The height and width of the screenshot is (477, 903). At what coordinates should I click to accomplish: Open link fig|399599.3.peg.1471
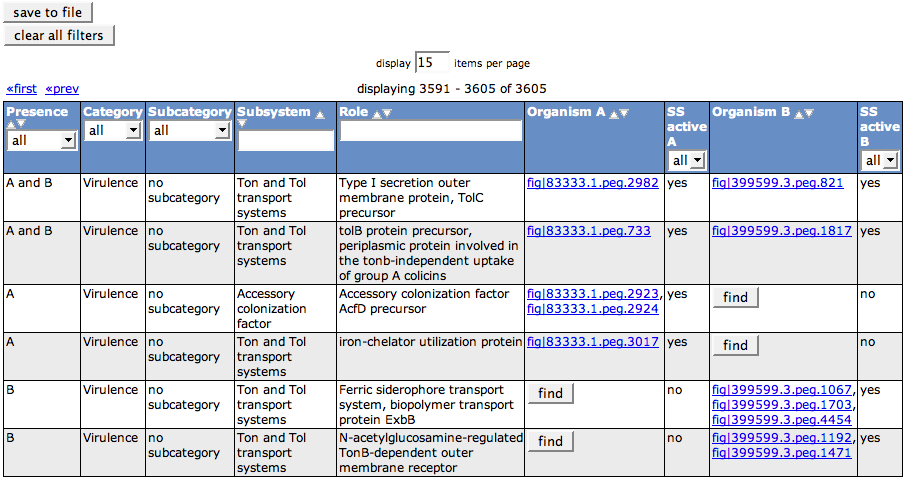pos(782,453)
